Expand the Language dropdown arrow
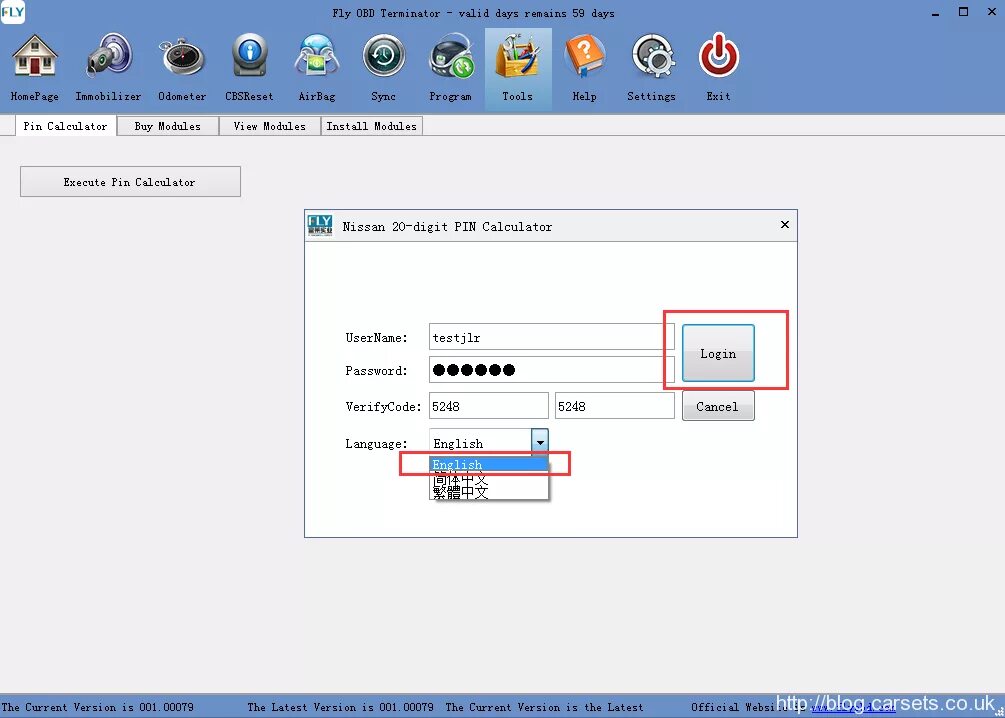This screenshot has height=718, width=1005. coord(540,442)
